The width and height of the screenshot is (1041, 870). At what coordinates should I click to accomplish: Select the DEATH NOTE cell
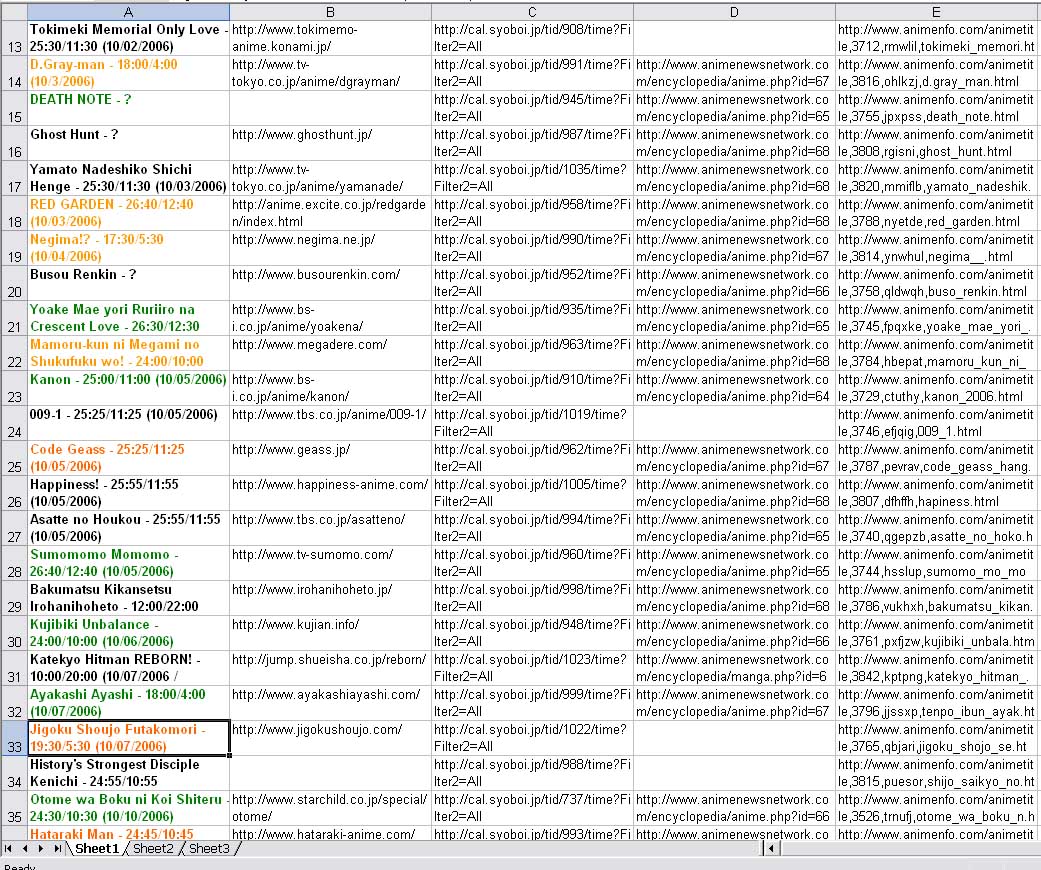click(x=128, y=108)
